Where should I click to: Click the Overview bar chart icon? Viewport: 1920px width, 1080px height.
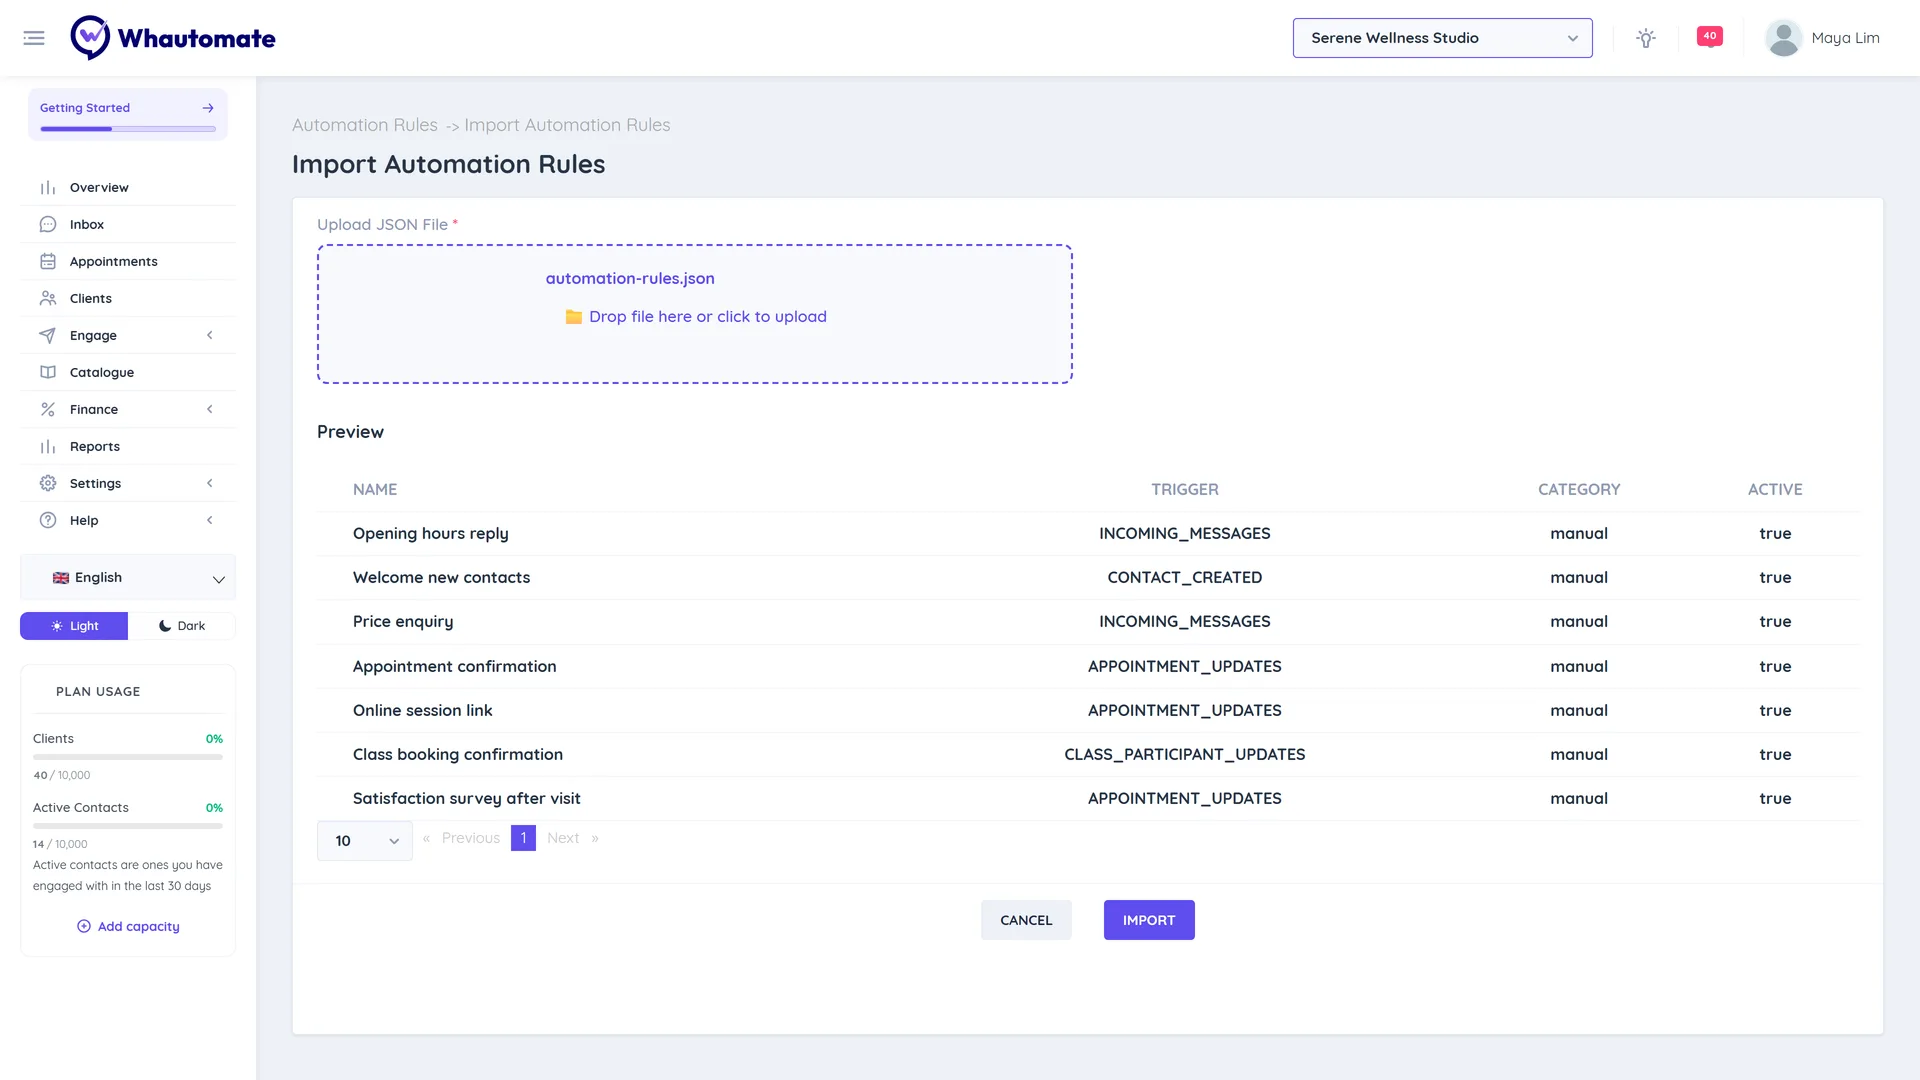(x=48, y=187)
